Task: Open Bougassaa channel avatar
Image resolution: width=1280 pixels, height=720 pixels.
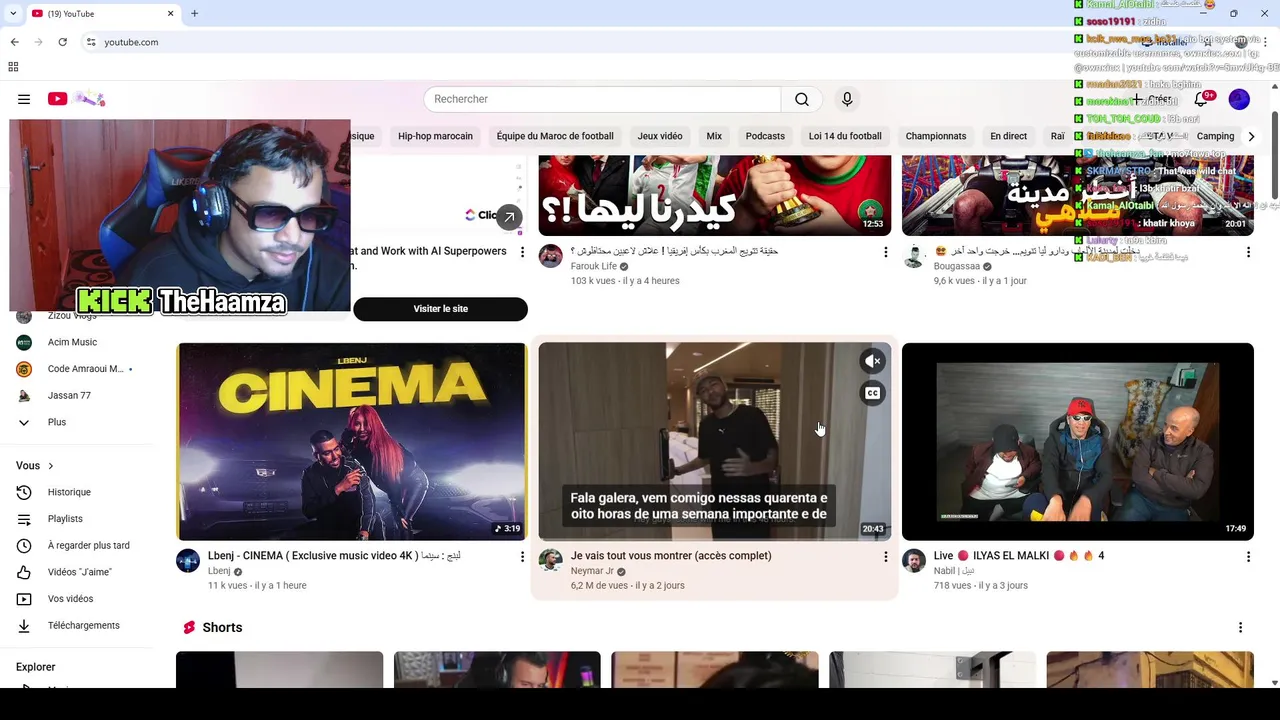Action: [913, 256]
